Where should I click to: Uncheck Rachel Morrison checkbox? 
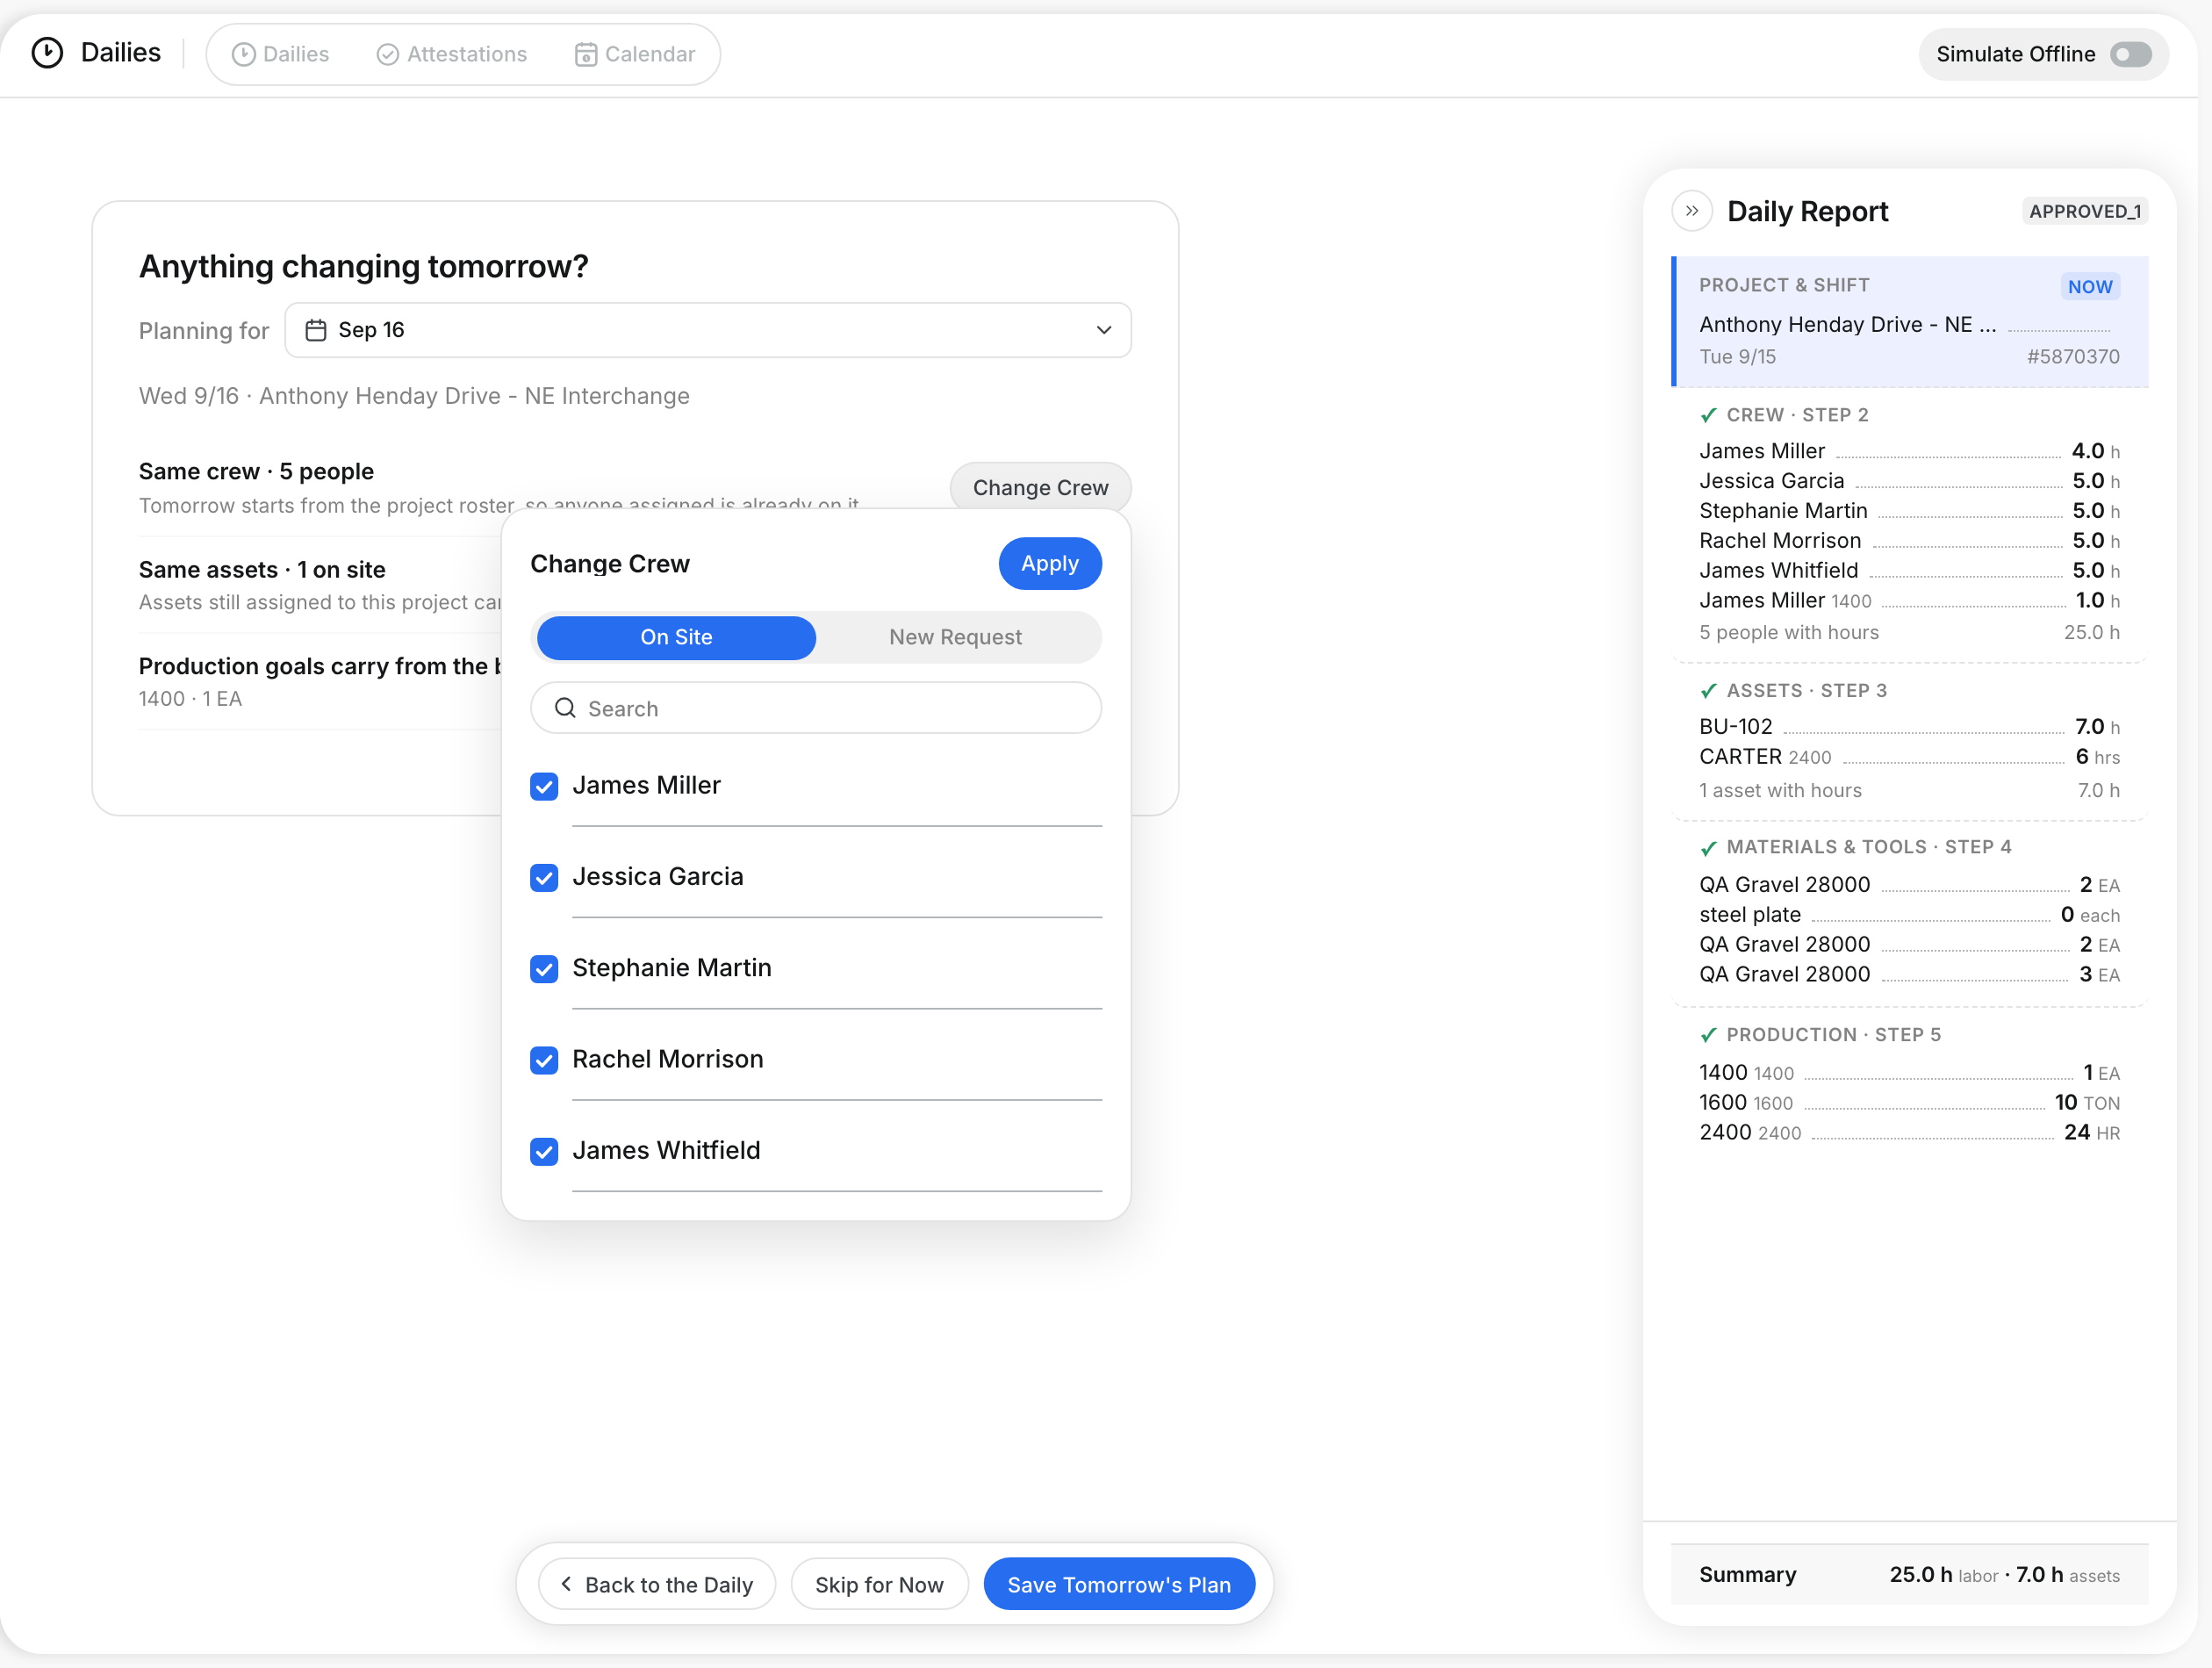tap(544, 1060)
